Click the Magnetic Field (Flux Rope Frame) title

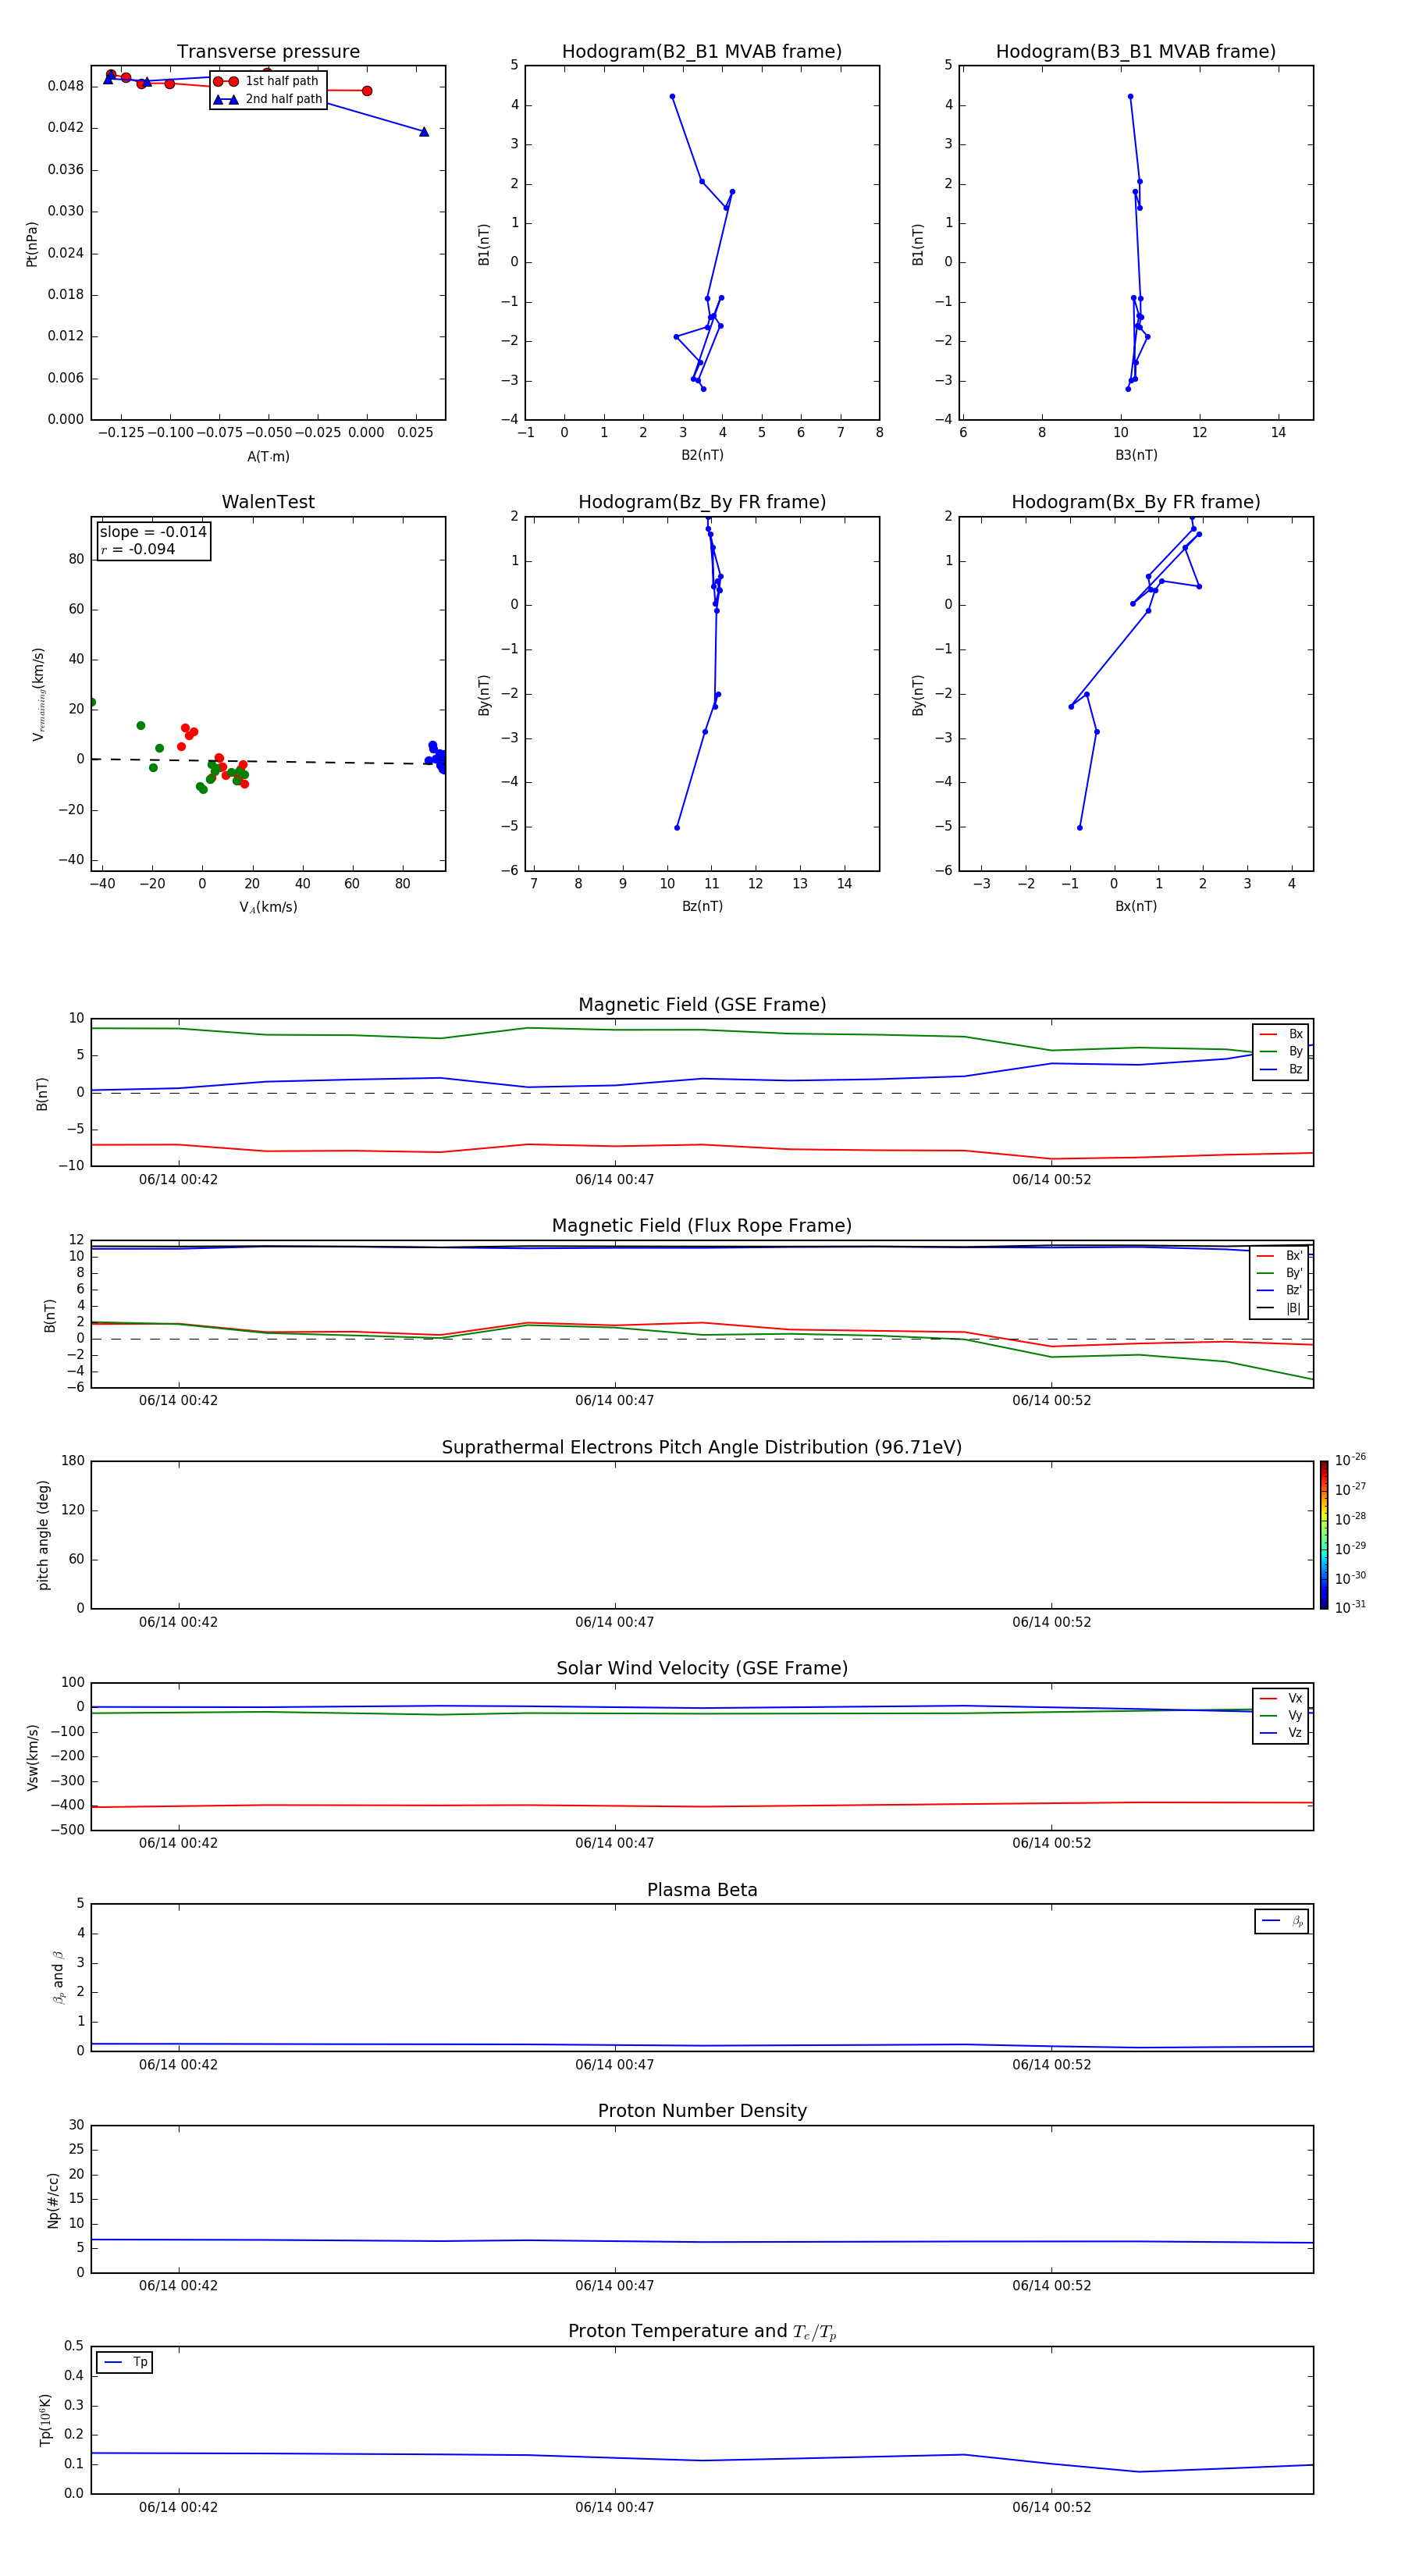coord(702,1225)
